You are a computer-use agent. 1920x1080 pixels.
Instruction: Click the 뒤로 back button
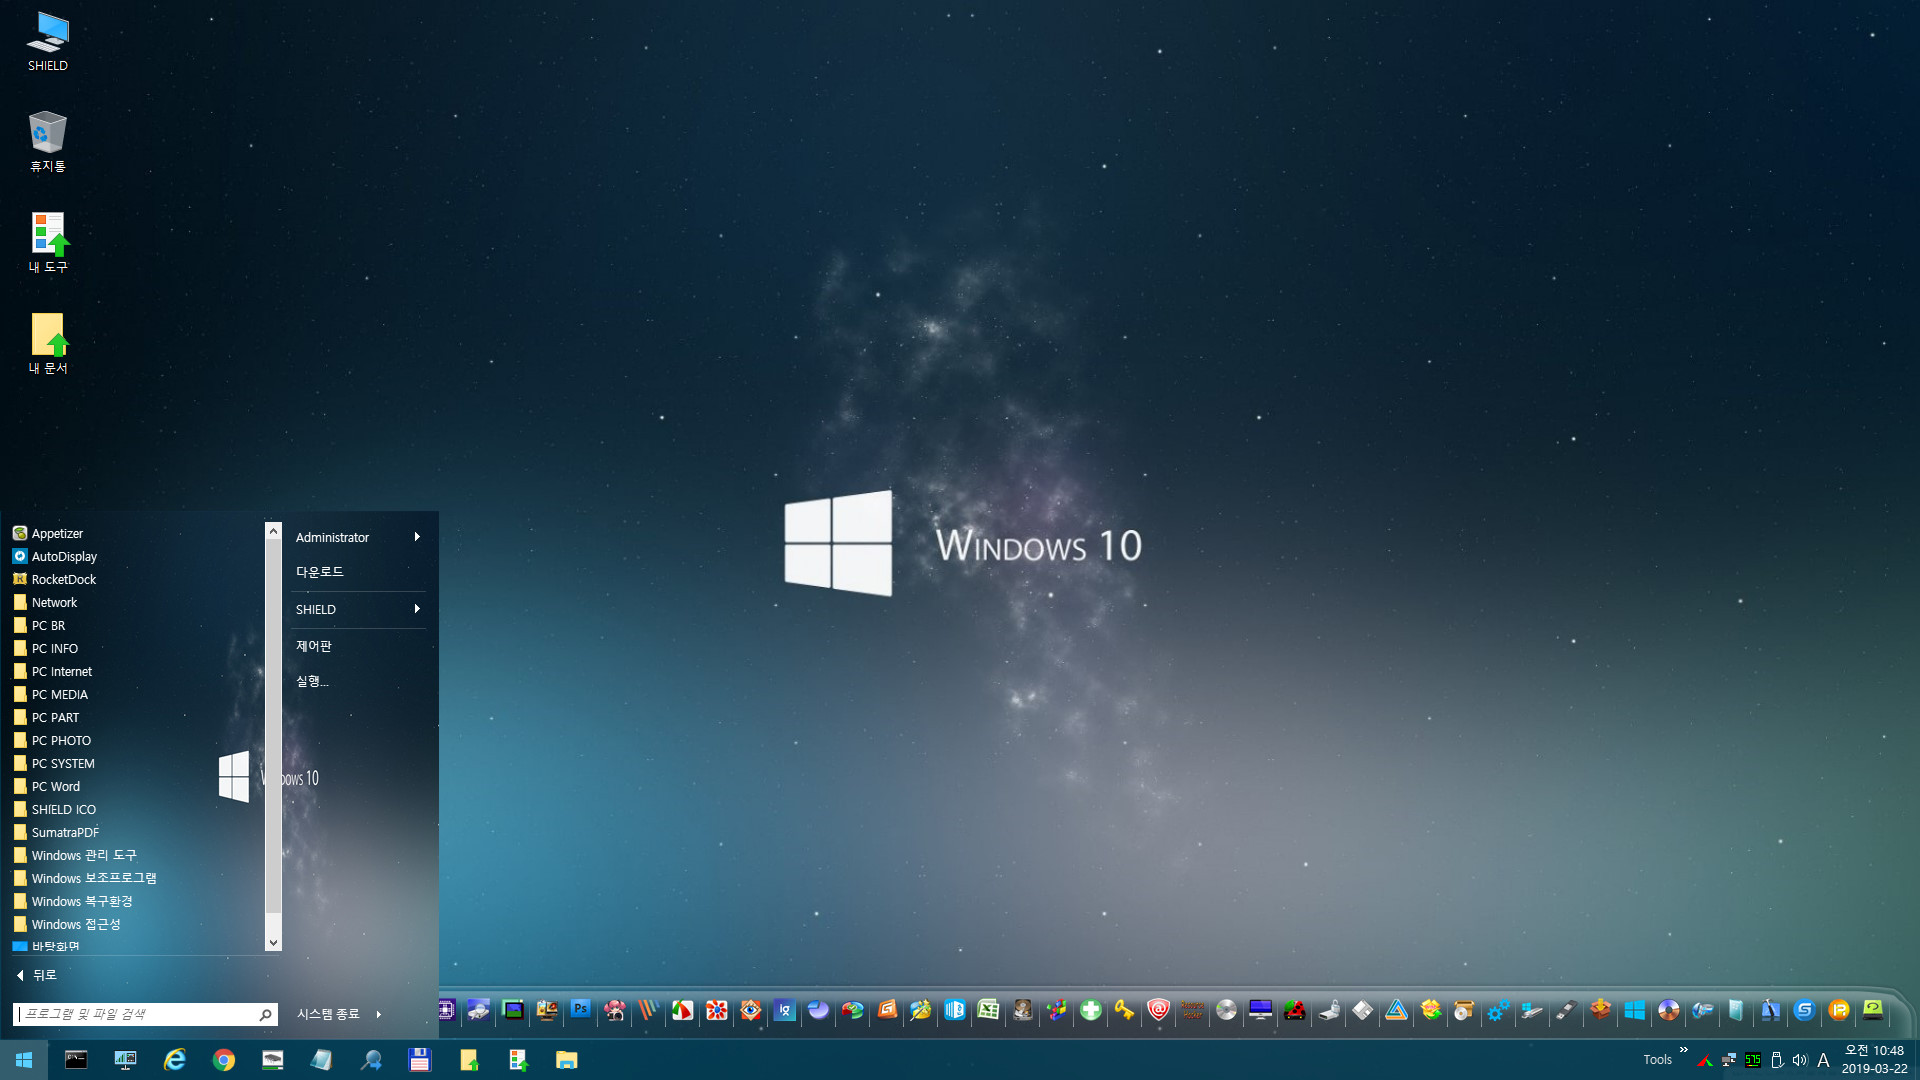pos(36,975)
